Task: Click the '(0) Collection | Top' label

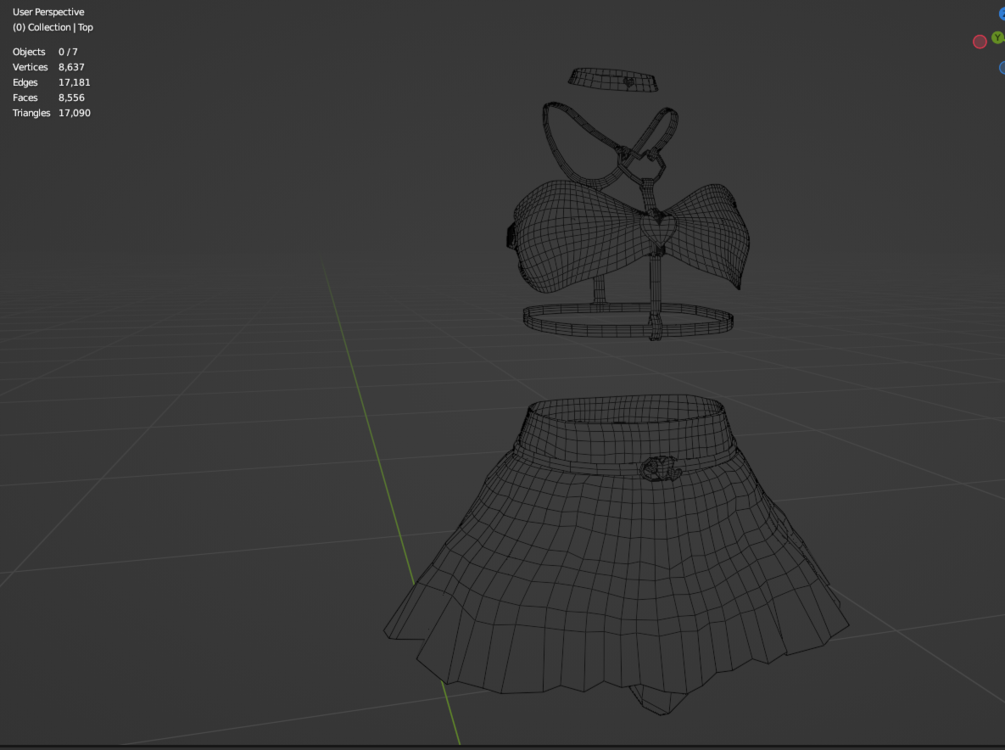Action: [x=53, y=28]
